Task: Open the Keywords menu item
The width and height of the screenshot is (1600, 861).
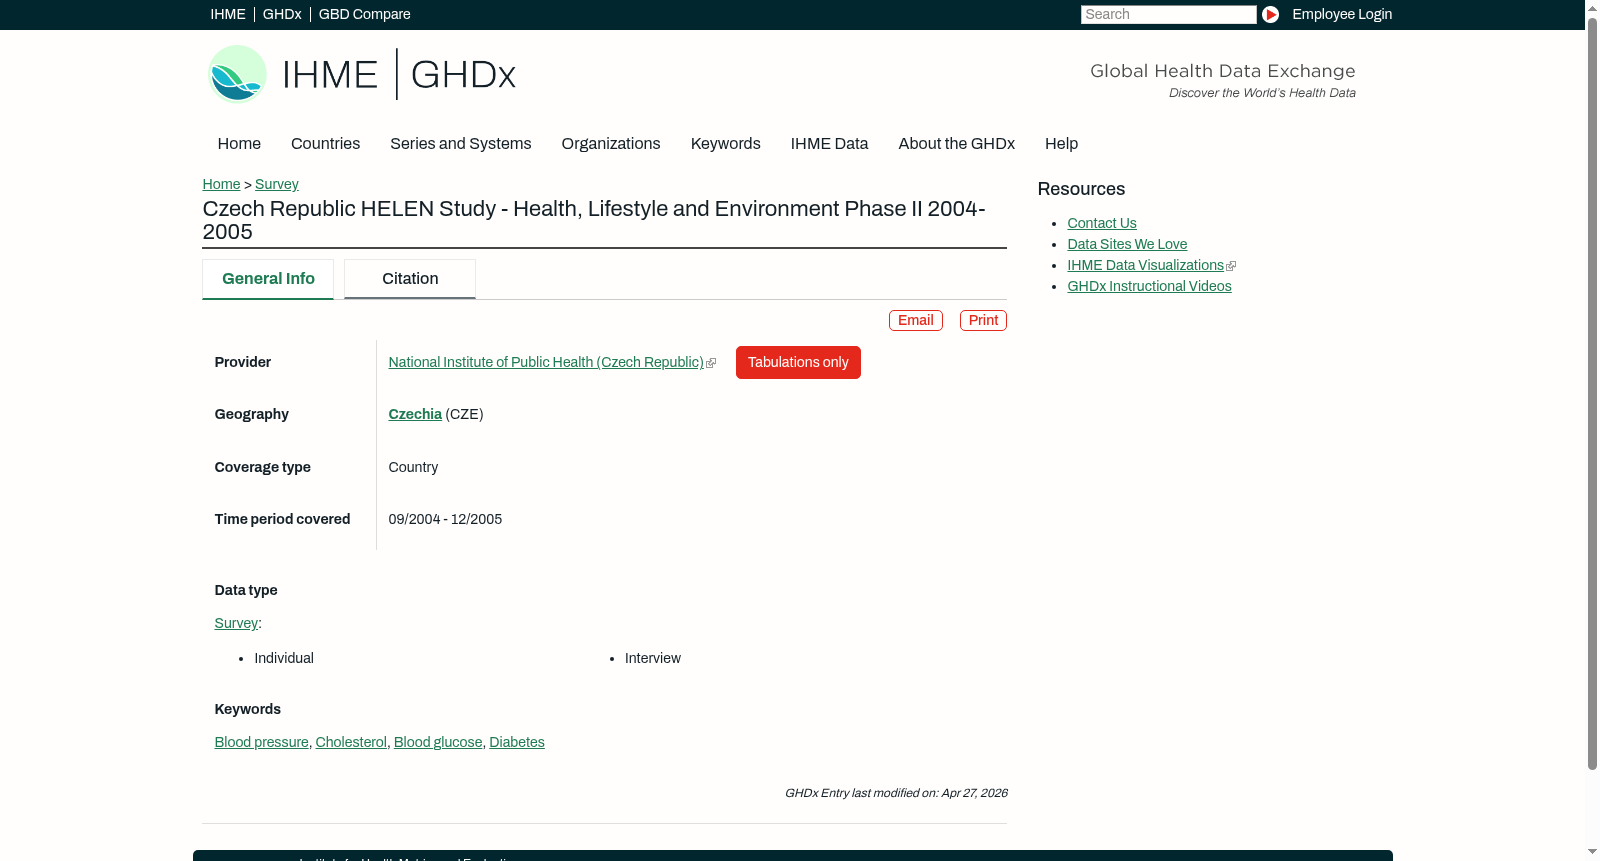Action: pos(726,144)
